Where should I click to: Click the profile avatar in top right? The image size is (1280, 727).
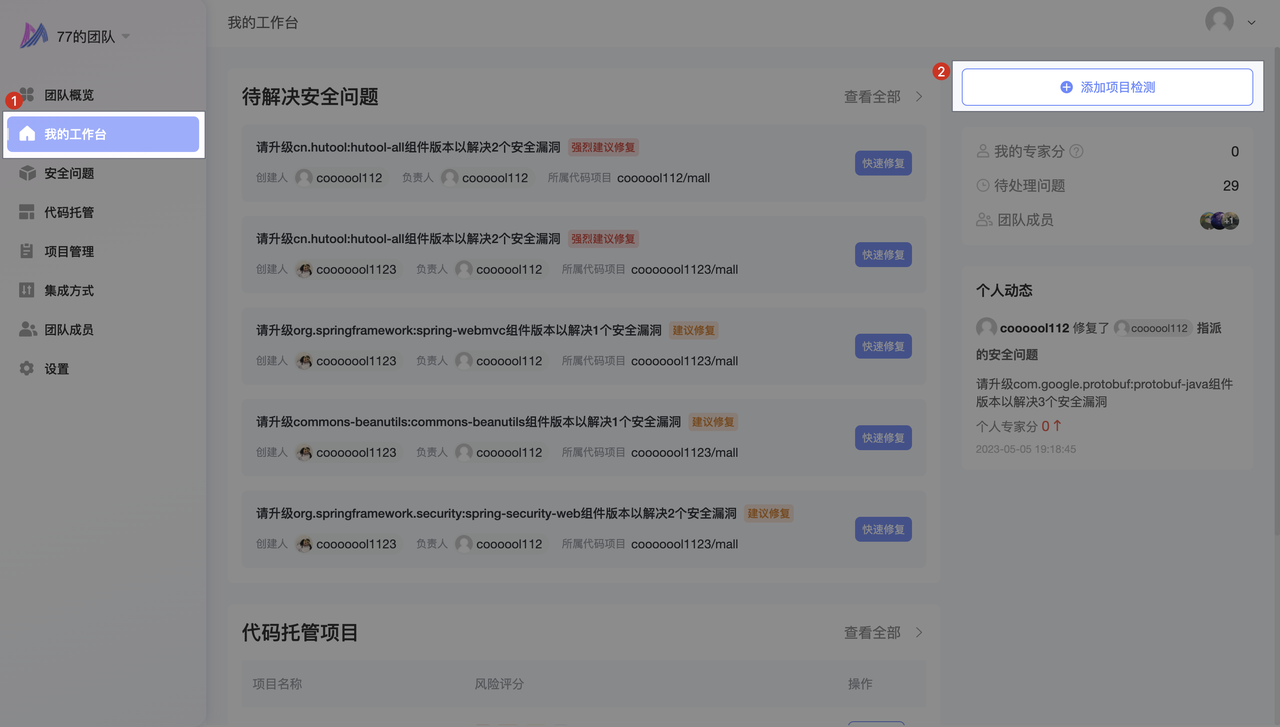pos(1219,21)
